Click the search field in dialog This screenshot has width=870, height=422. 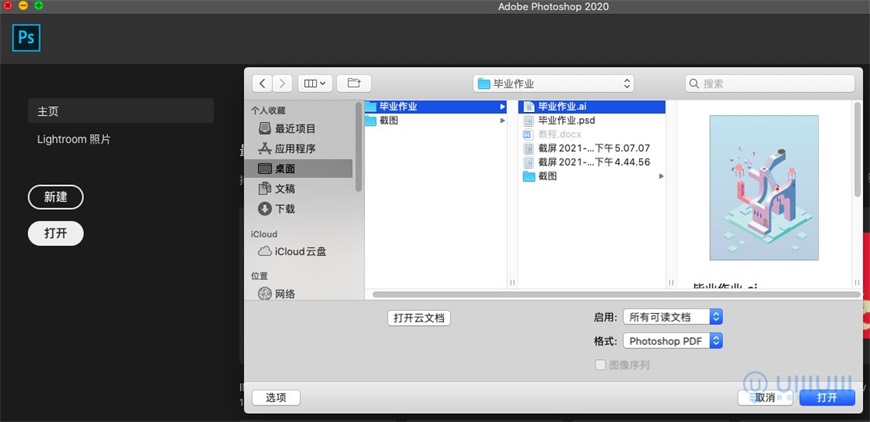point(770,84)
